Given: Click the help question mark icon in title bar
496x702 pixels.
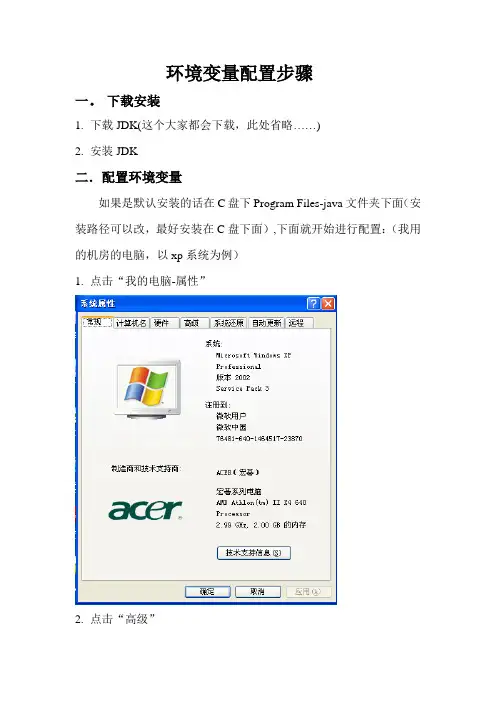Looking at the screenshot, I should pyautogui.click(x=313, y=304).
